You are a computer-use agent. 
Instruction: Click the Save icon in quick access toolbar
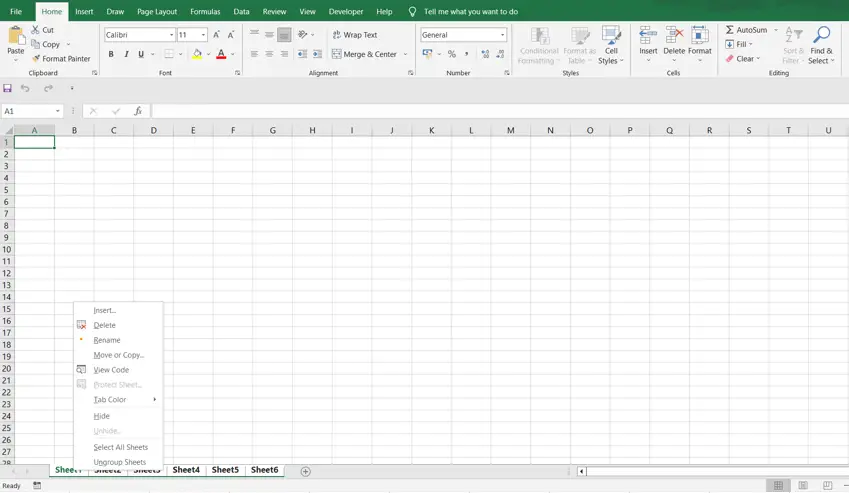(7, 88)
